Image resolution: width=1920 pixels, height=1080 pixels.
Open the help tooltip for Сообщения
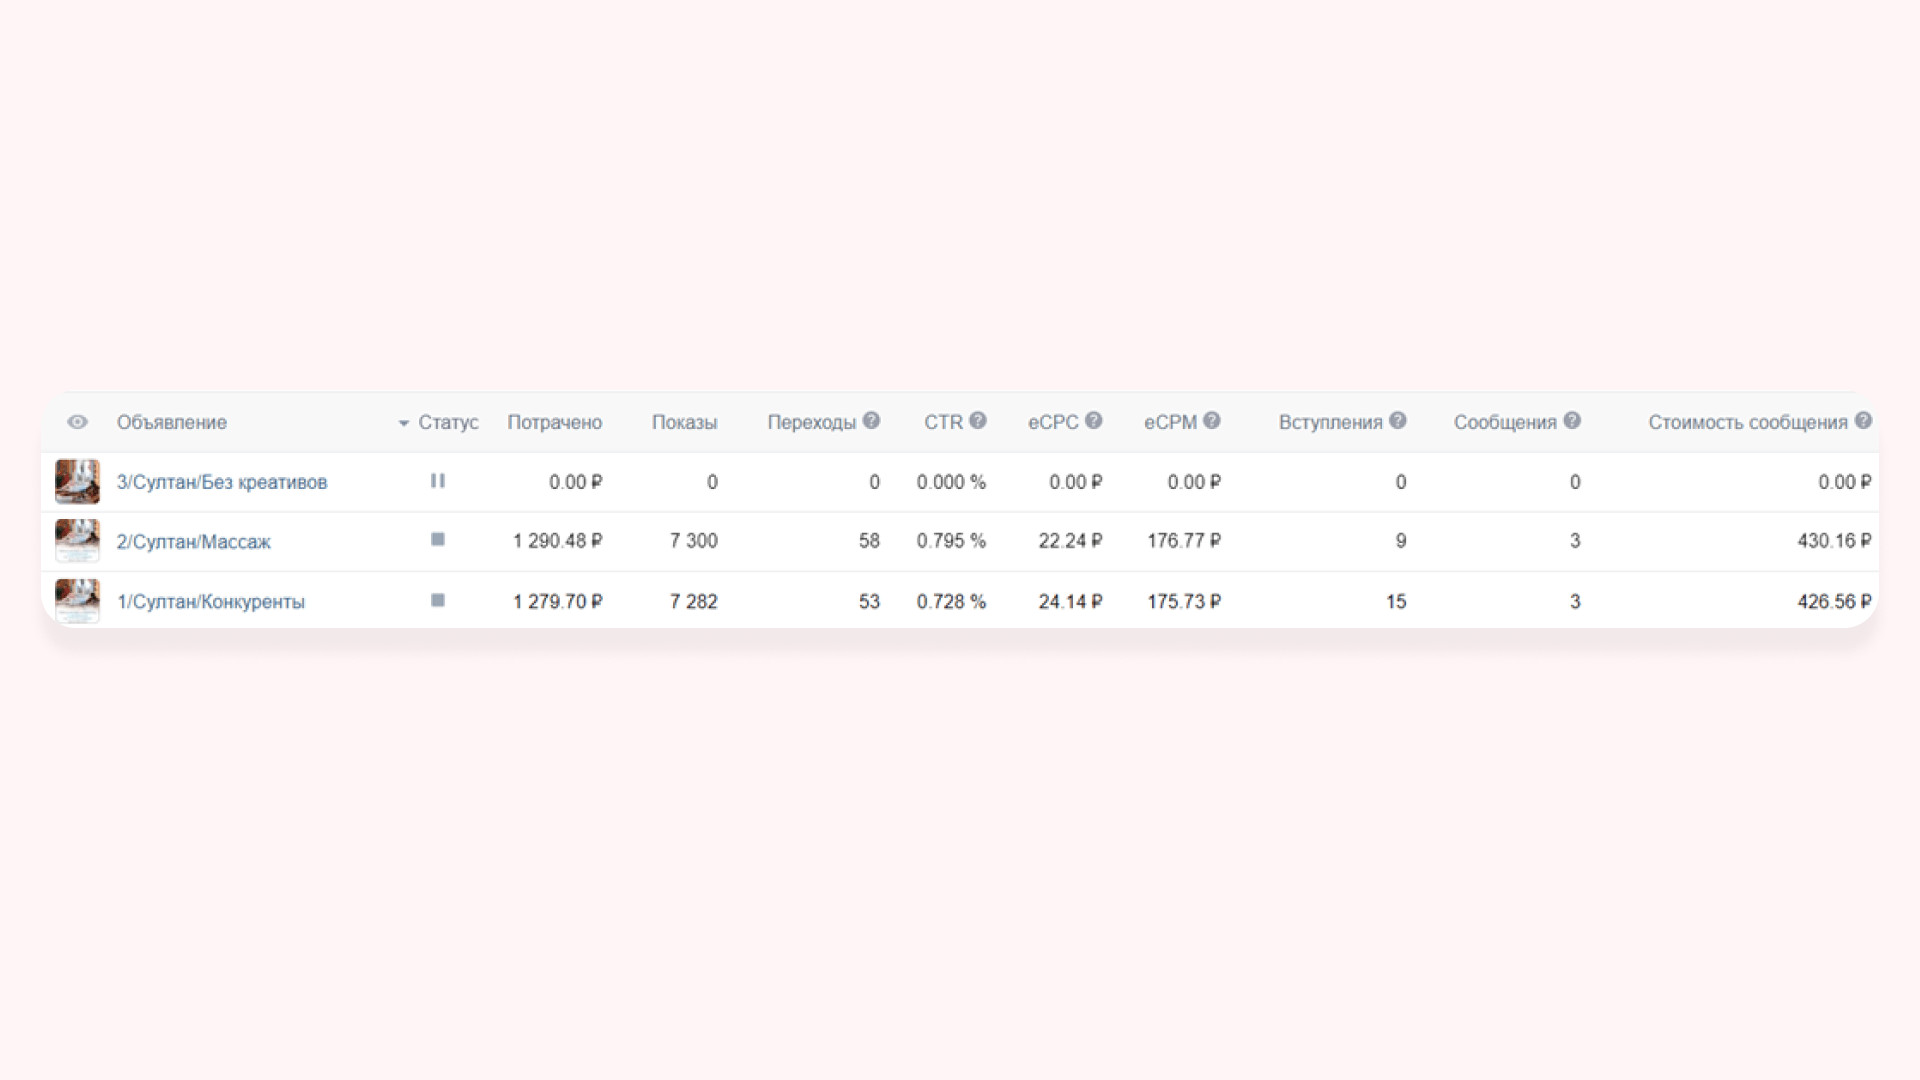(x=1572, y=421)
